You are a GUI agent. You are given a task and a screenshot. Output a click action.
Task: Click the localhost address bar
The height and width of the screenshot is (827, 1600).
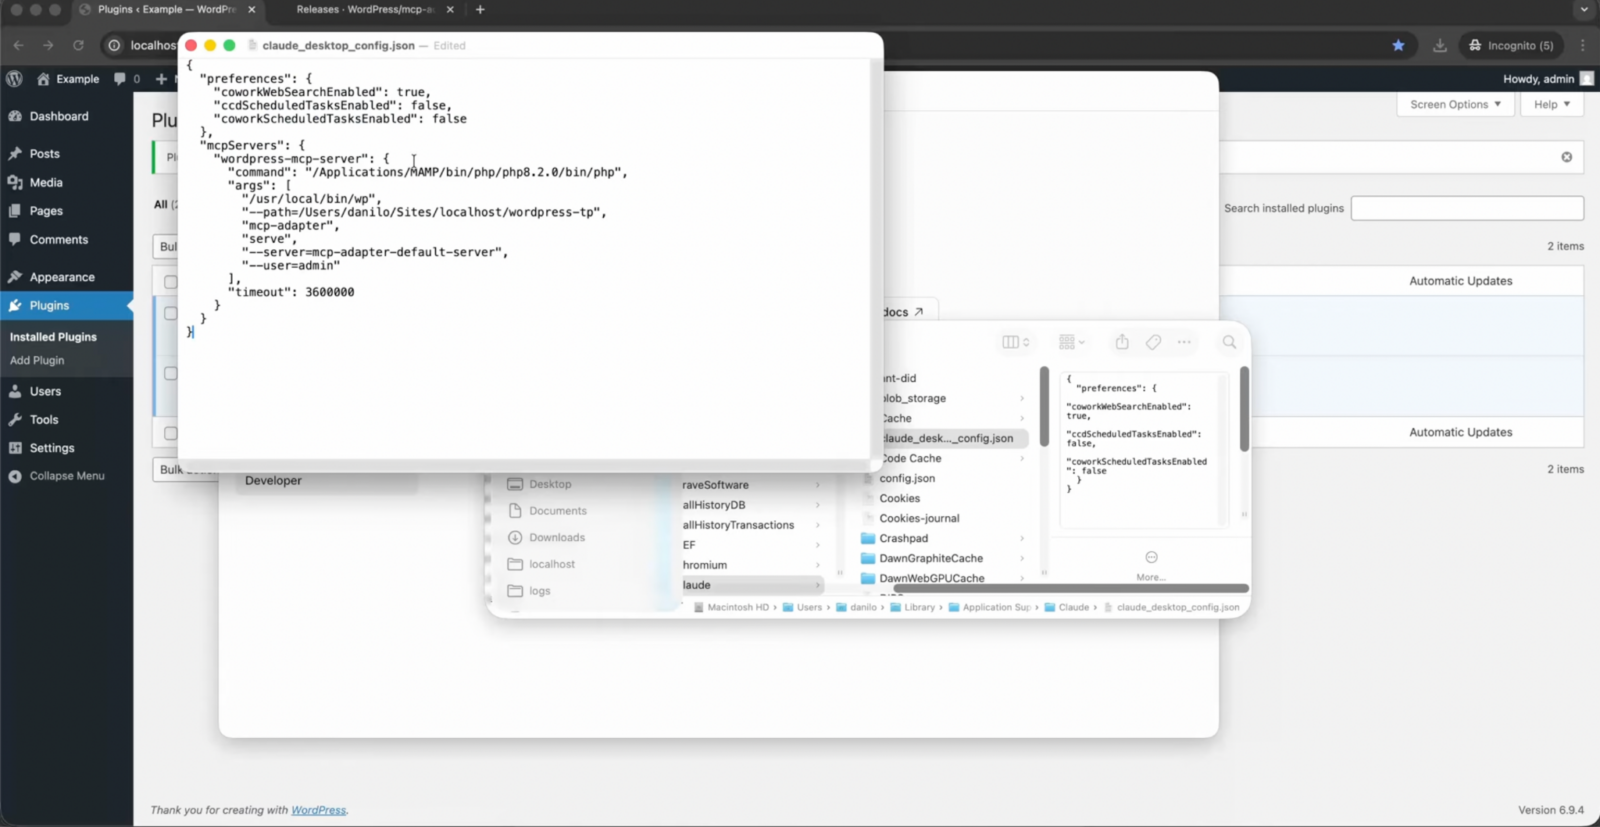(x=152, y=45)
